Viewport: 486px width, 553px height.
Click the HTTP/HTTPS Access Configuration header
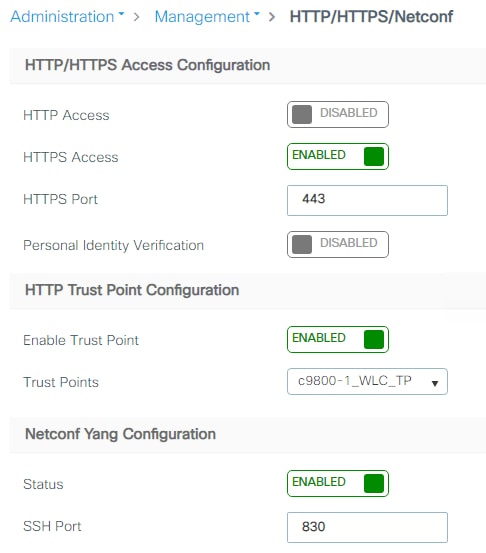pyautogui.click(x=147, y=65)
